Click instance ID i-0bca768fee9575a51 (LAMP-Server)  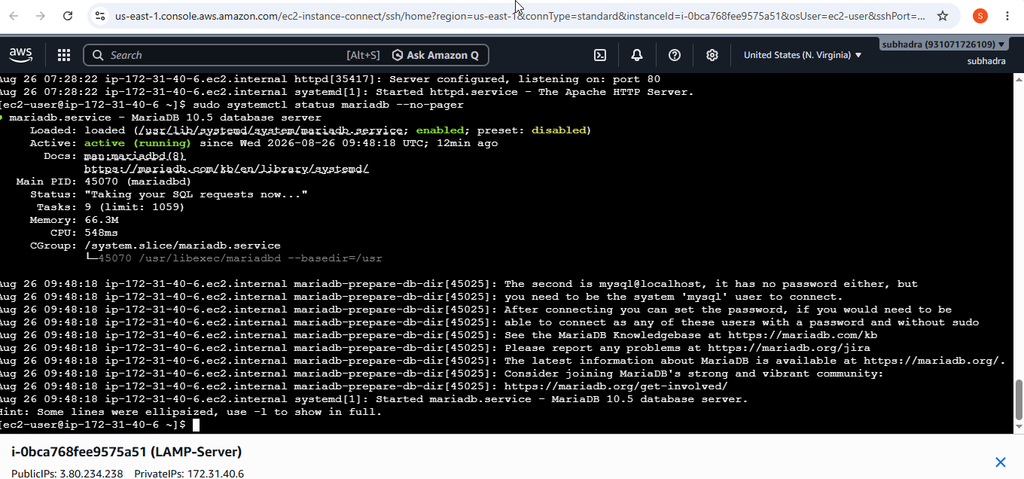pos(127,452)
